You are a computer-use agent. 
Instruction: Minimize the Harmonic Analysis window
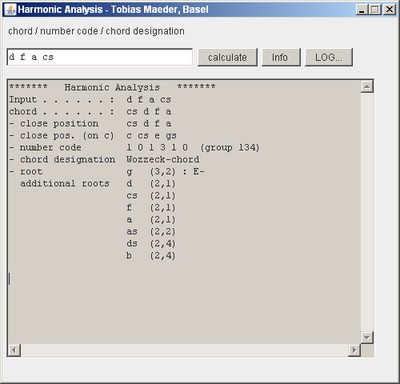362,9
